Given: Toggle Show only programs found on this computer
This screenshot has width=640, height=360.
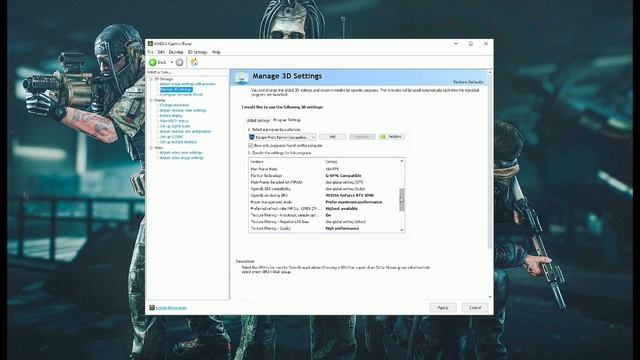Looking at the screenshot, I should click(250, 145).
